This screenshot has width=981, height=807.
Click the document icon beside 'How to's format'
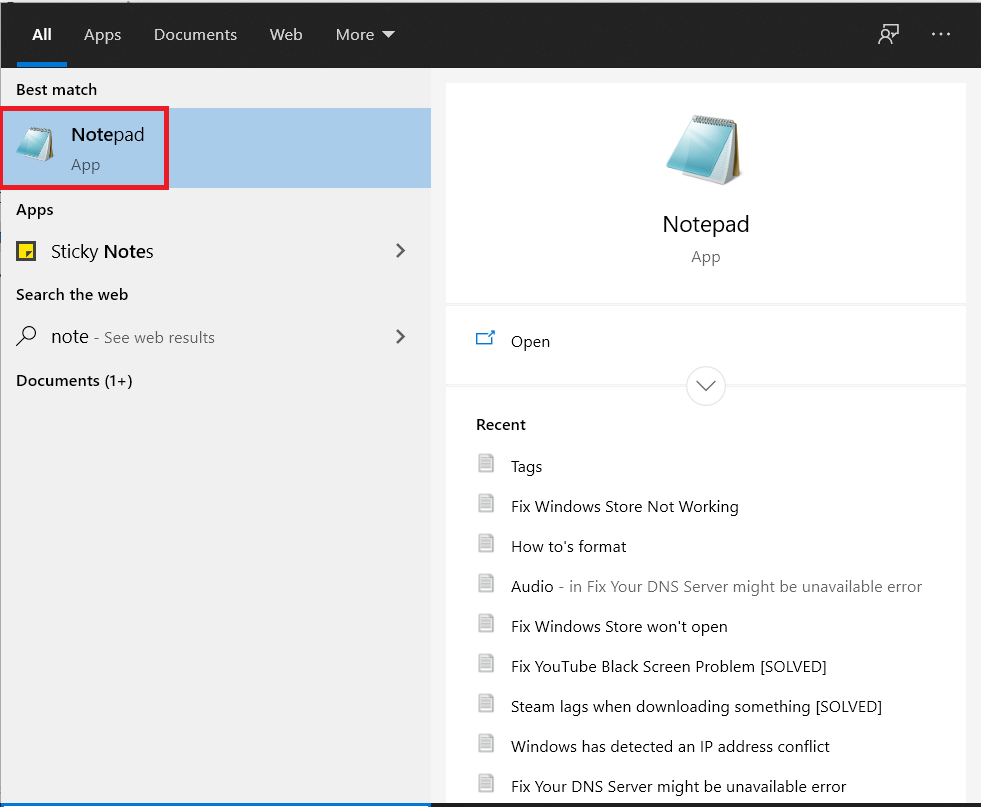coord(487,543)
